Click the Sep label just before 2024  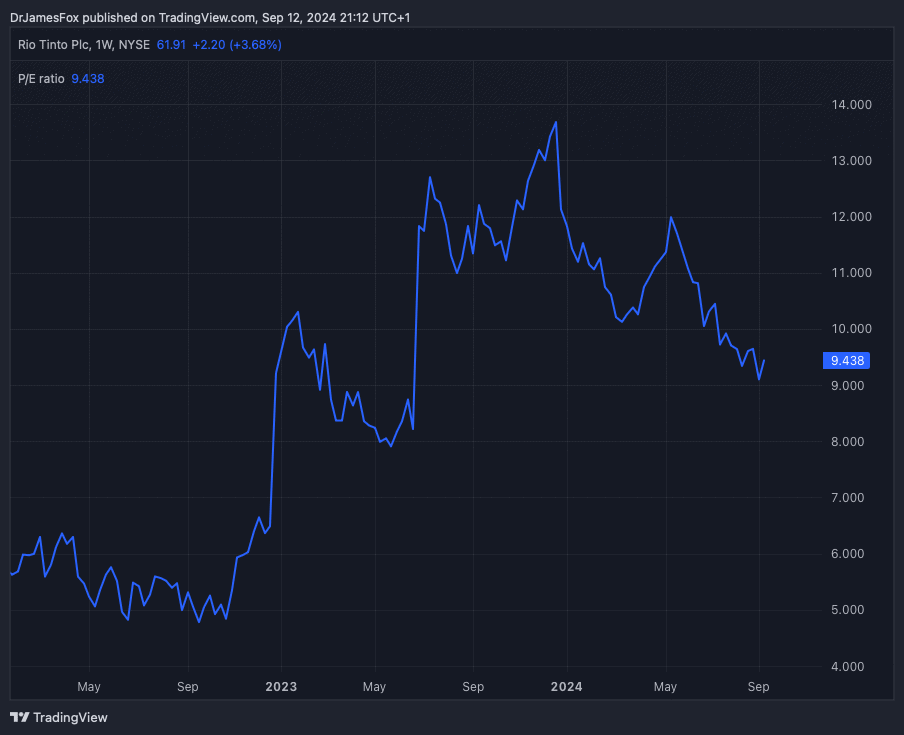tap(473, 687)
